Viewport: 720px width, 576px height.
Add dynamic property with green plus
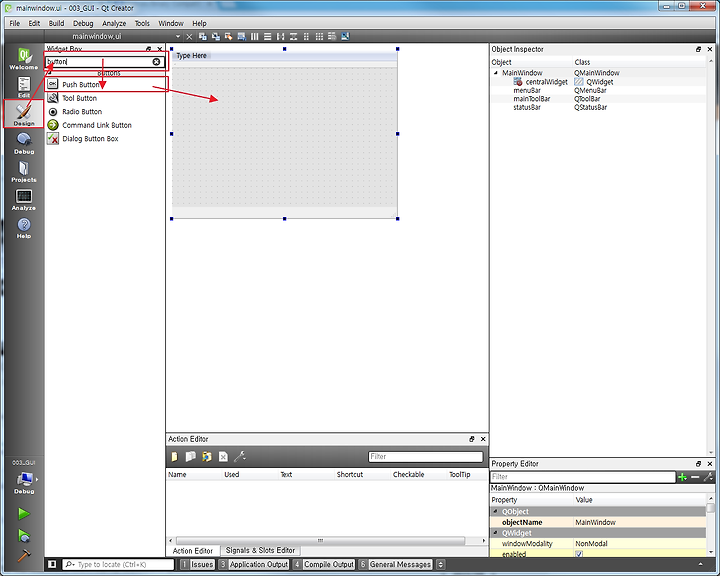coord(682,477)
